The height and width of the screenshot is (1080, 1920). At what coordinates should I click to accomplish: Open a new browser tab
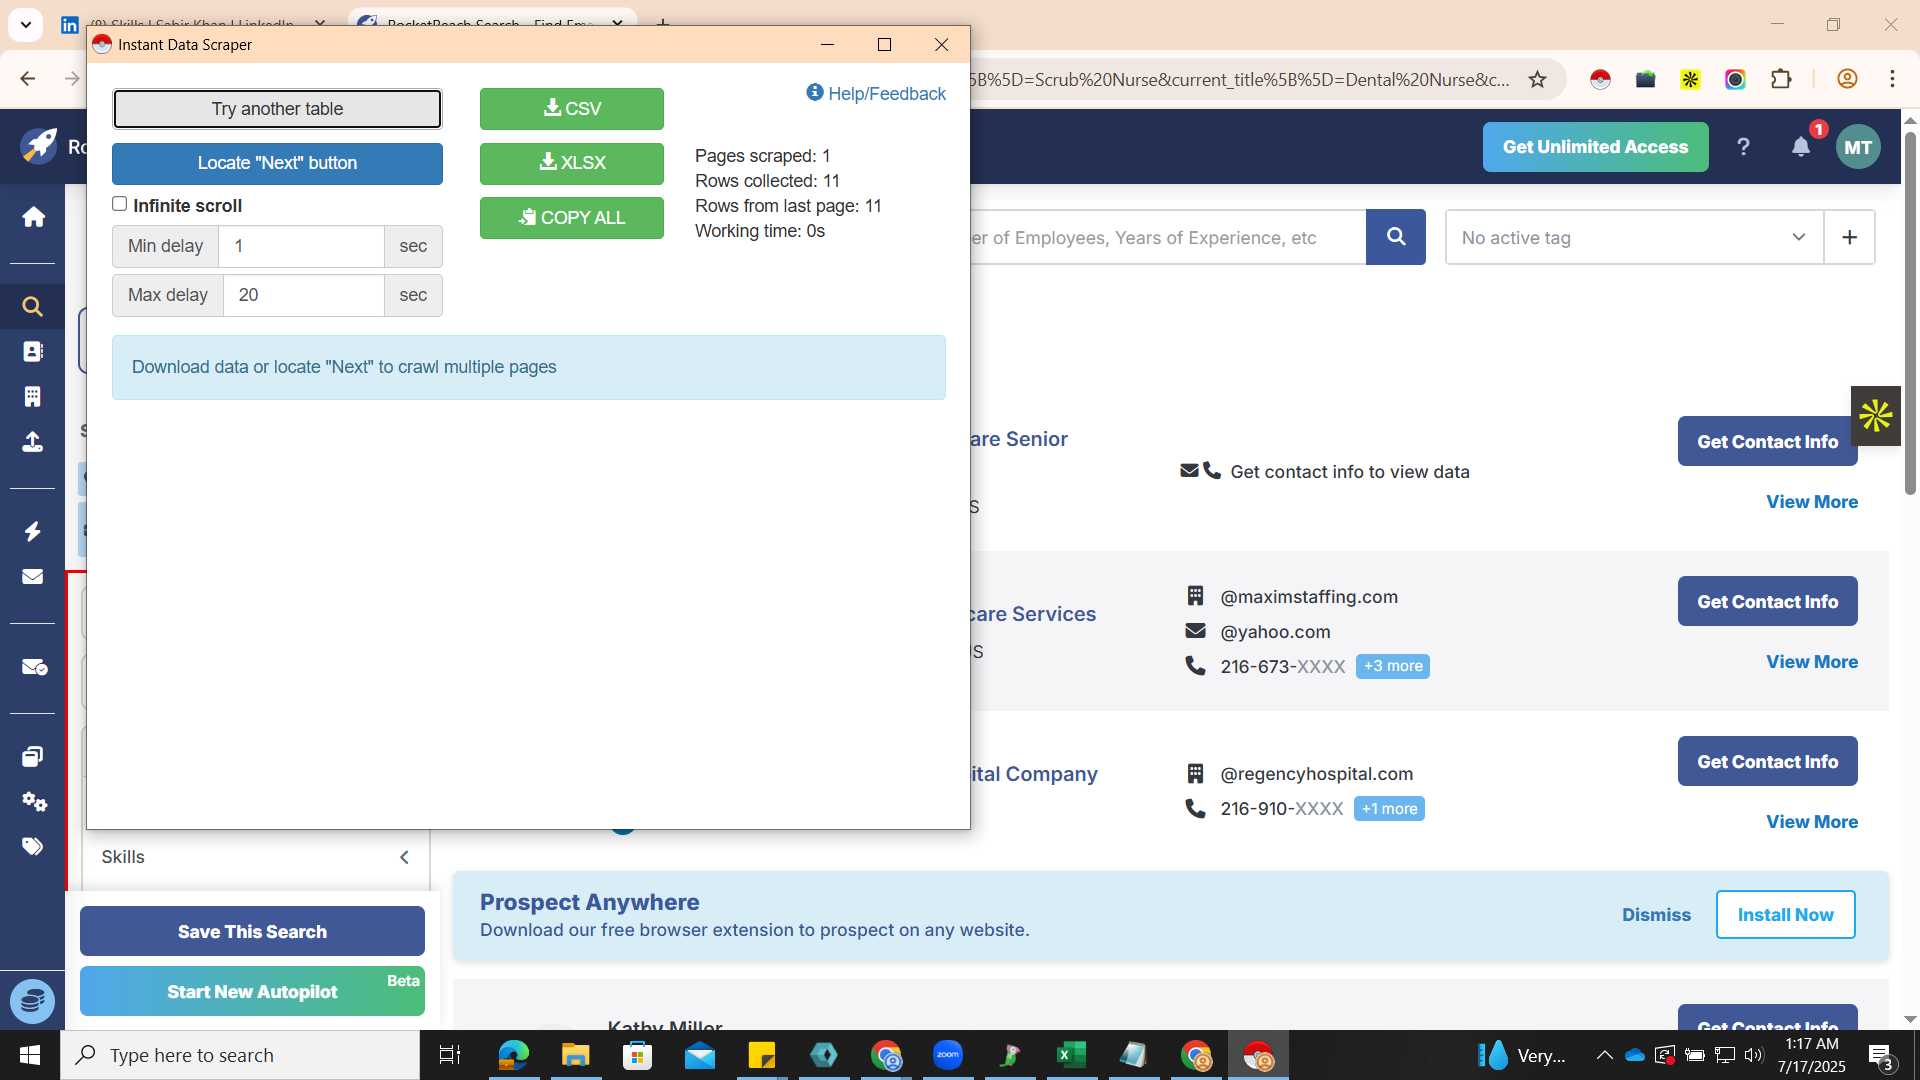pyautogui.click(x=663, y=24)
